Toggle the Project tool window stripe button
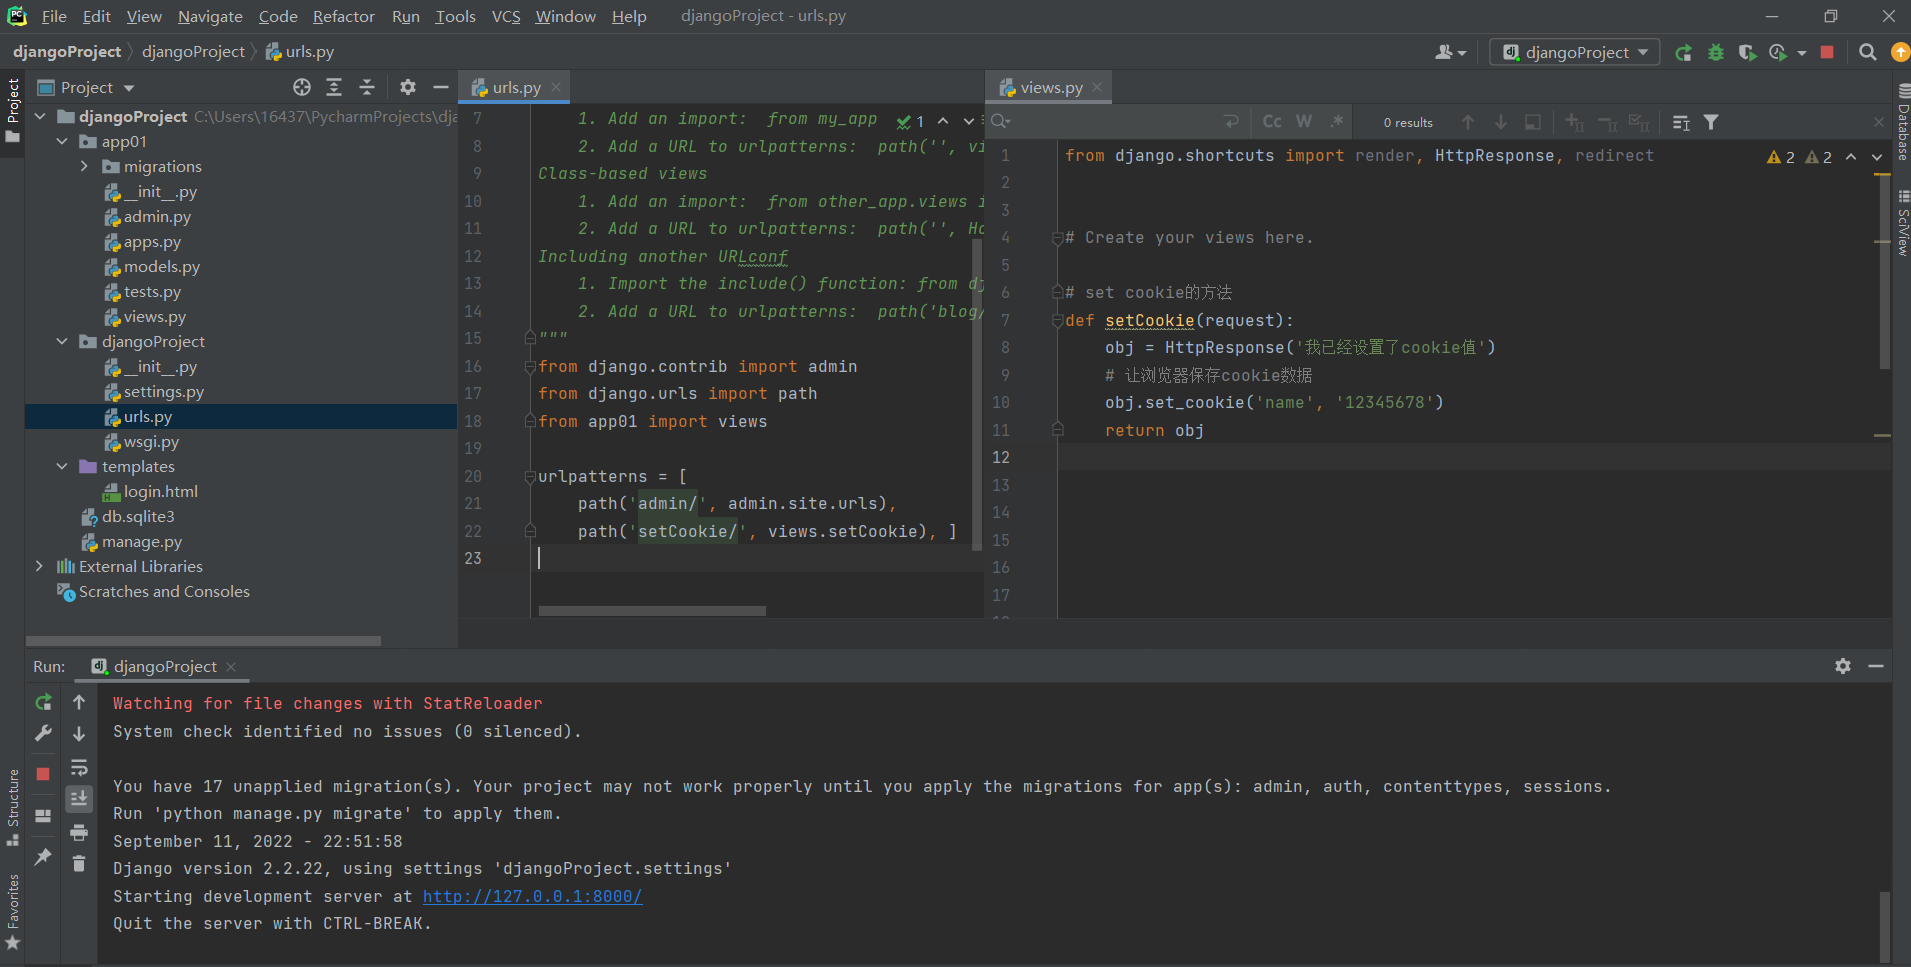The image size is (1911, 967). pos(12,111)
